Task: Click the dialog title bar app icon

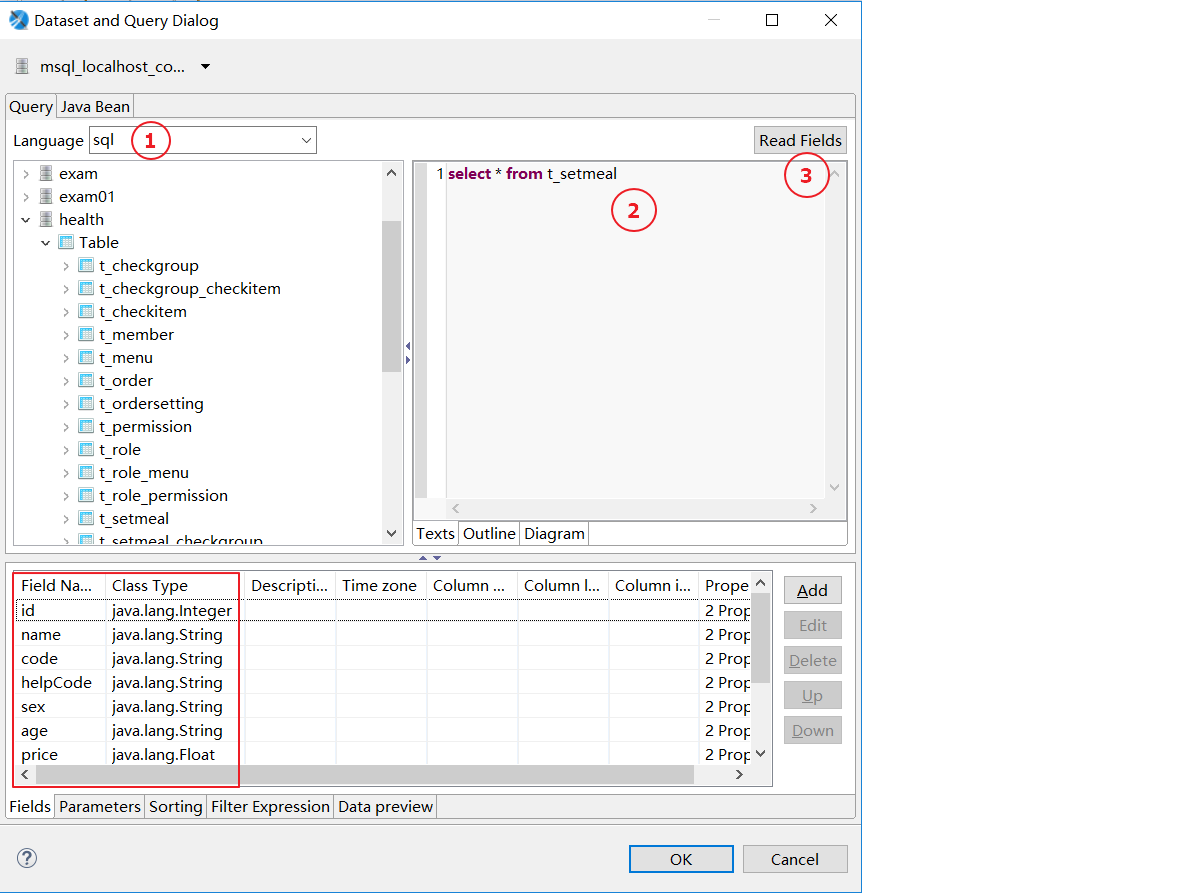Action: click(x=19, y=20)
